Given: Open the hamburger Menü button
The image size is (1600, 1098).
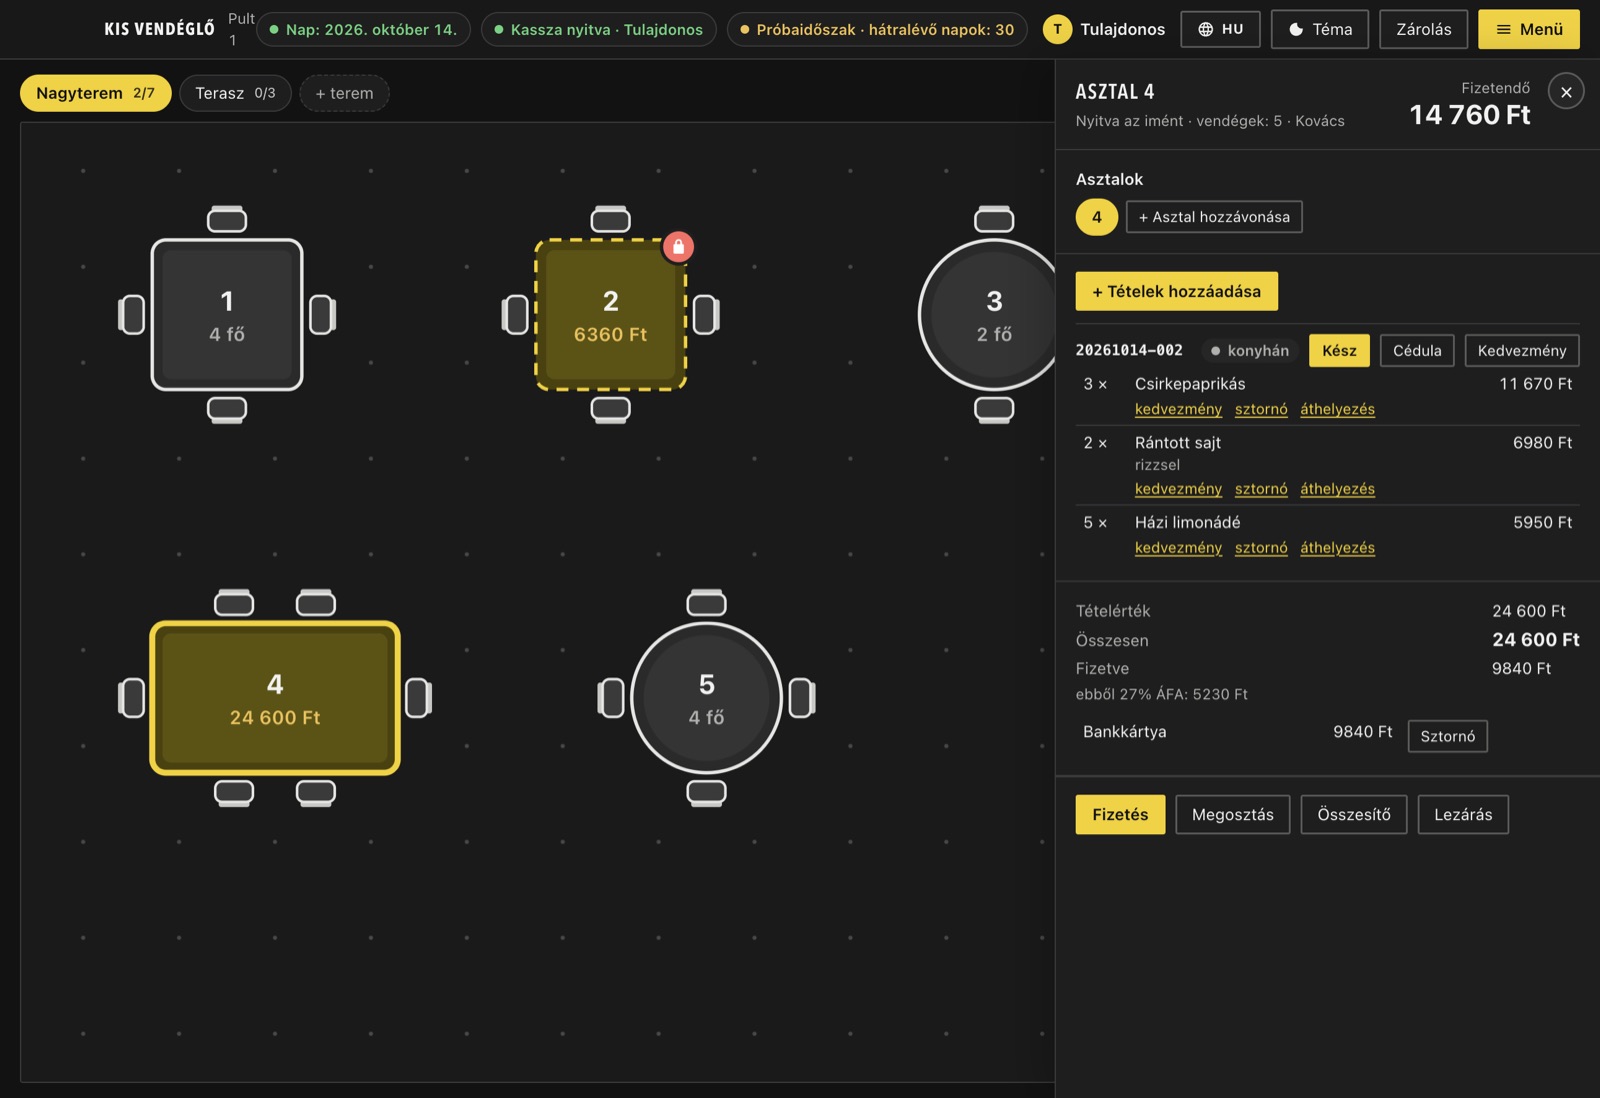Looking at the screenshot, I should coord(1529,29).
